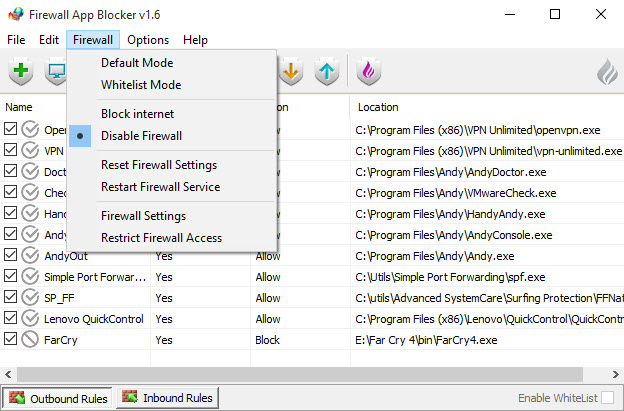Open the Options menu
Screen dimensions: 624x411
click(x=148, y=40)
